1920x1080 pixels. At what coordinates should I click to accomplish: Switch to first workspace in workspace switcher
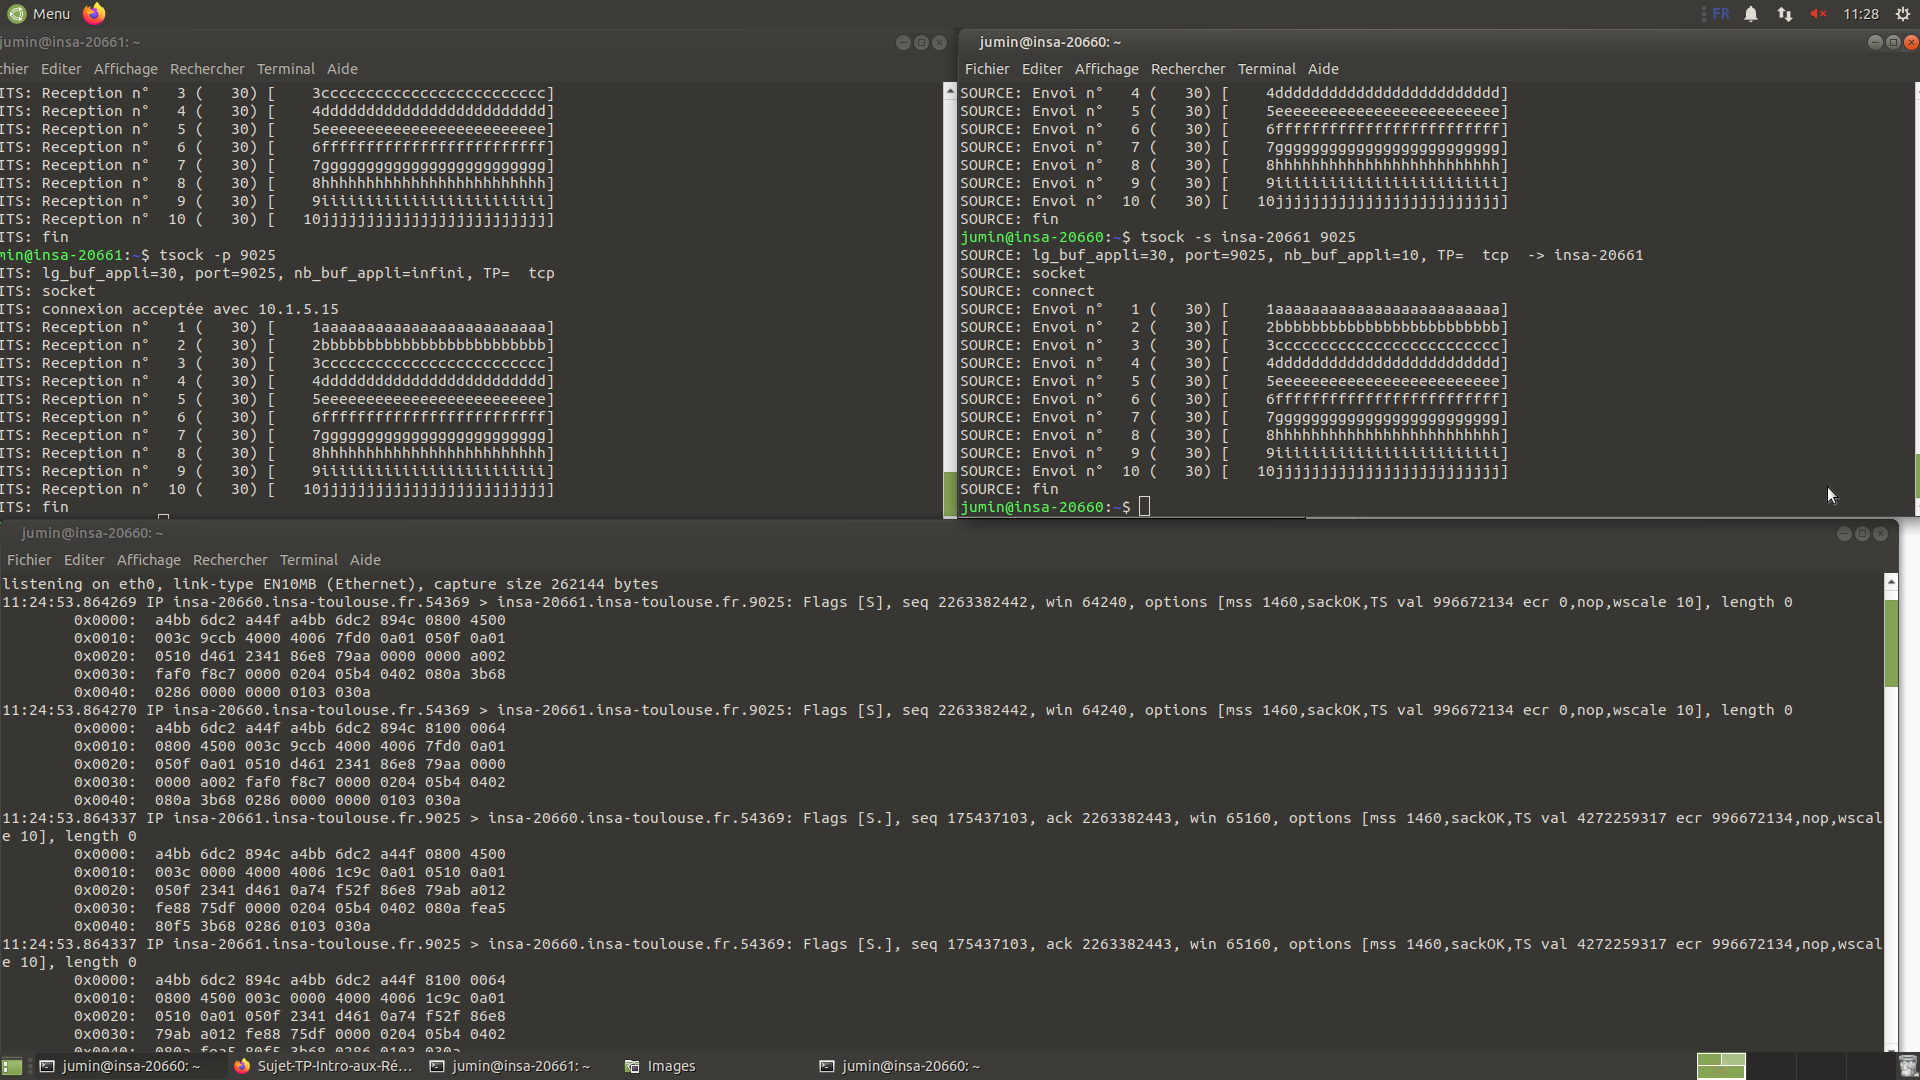(1721, 1066)
